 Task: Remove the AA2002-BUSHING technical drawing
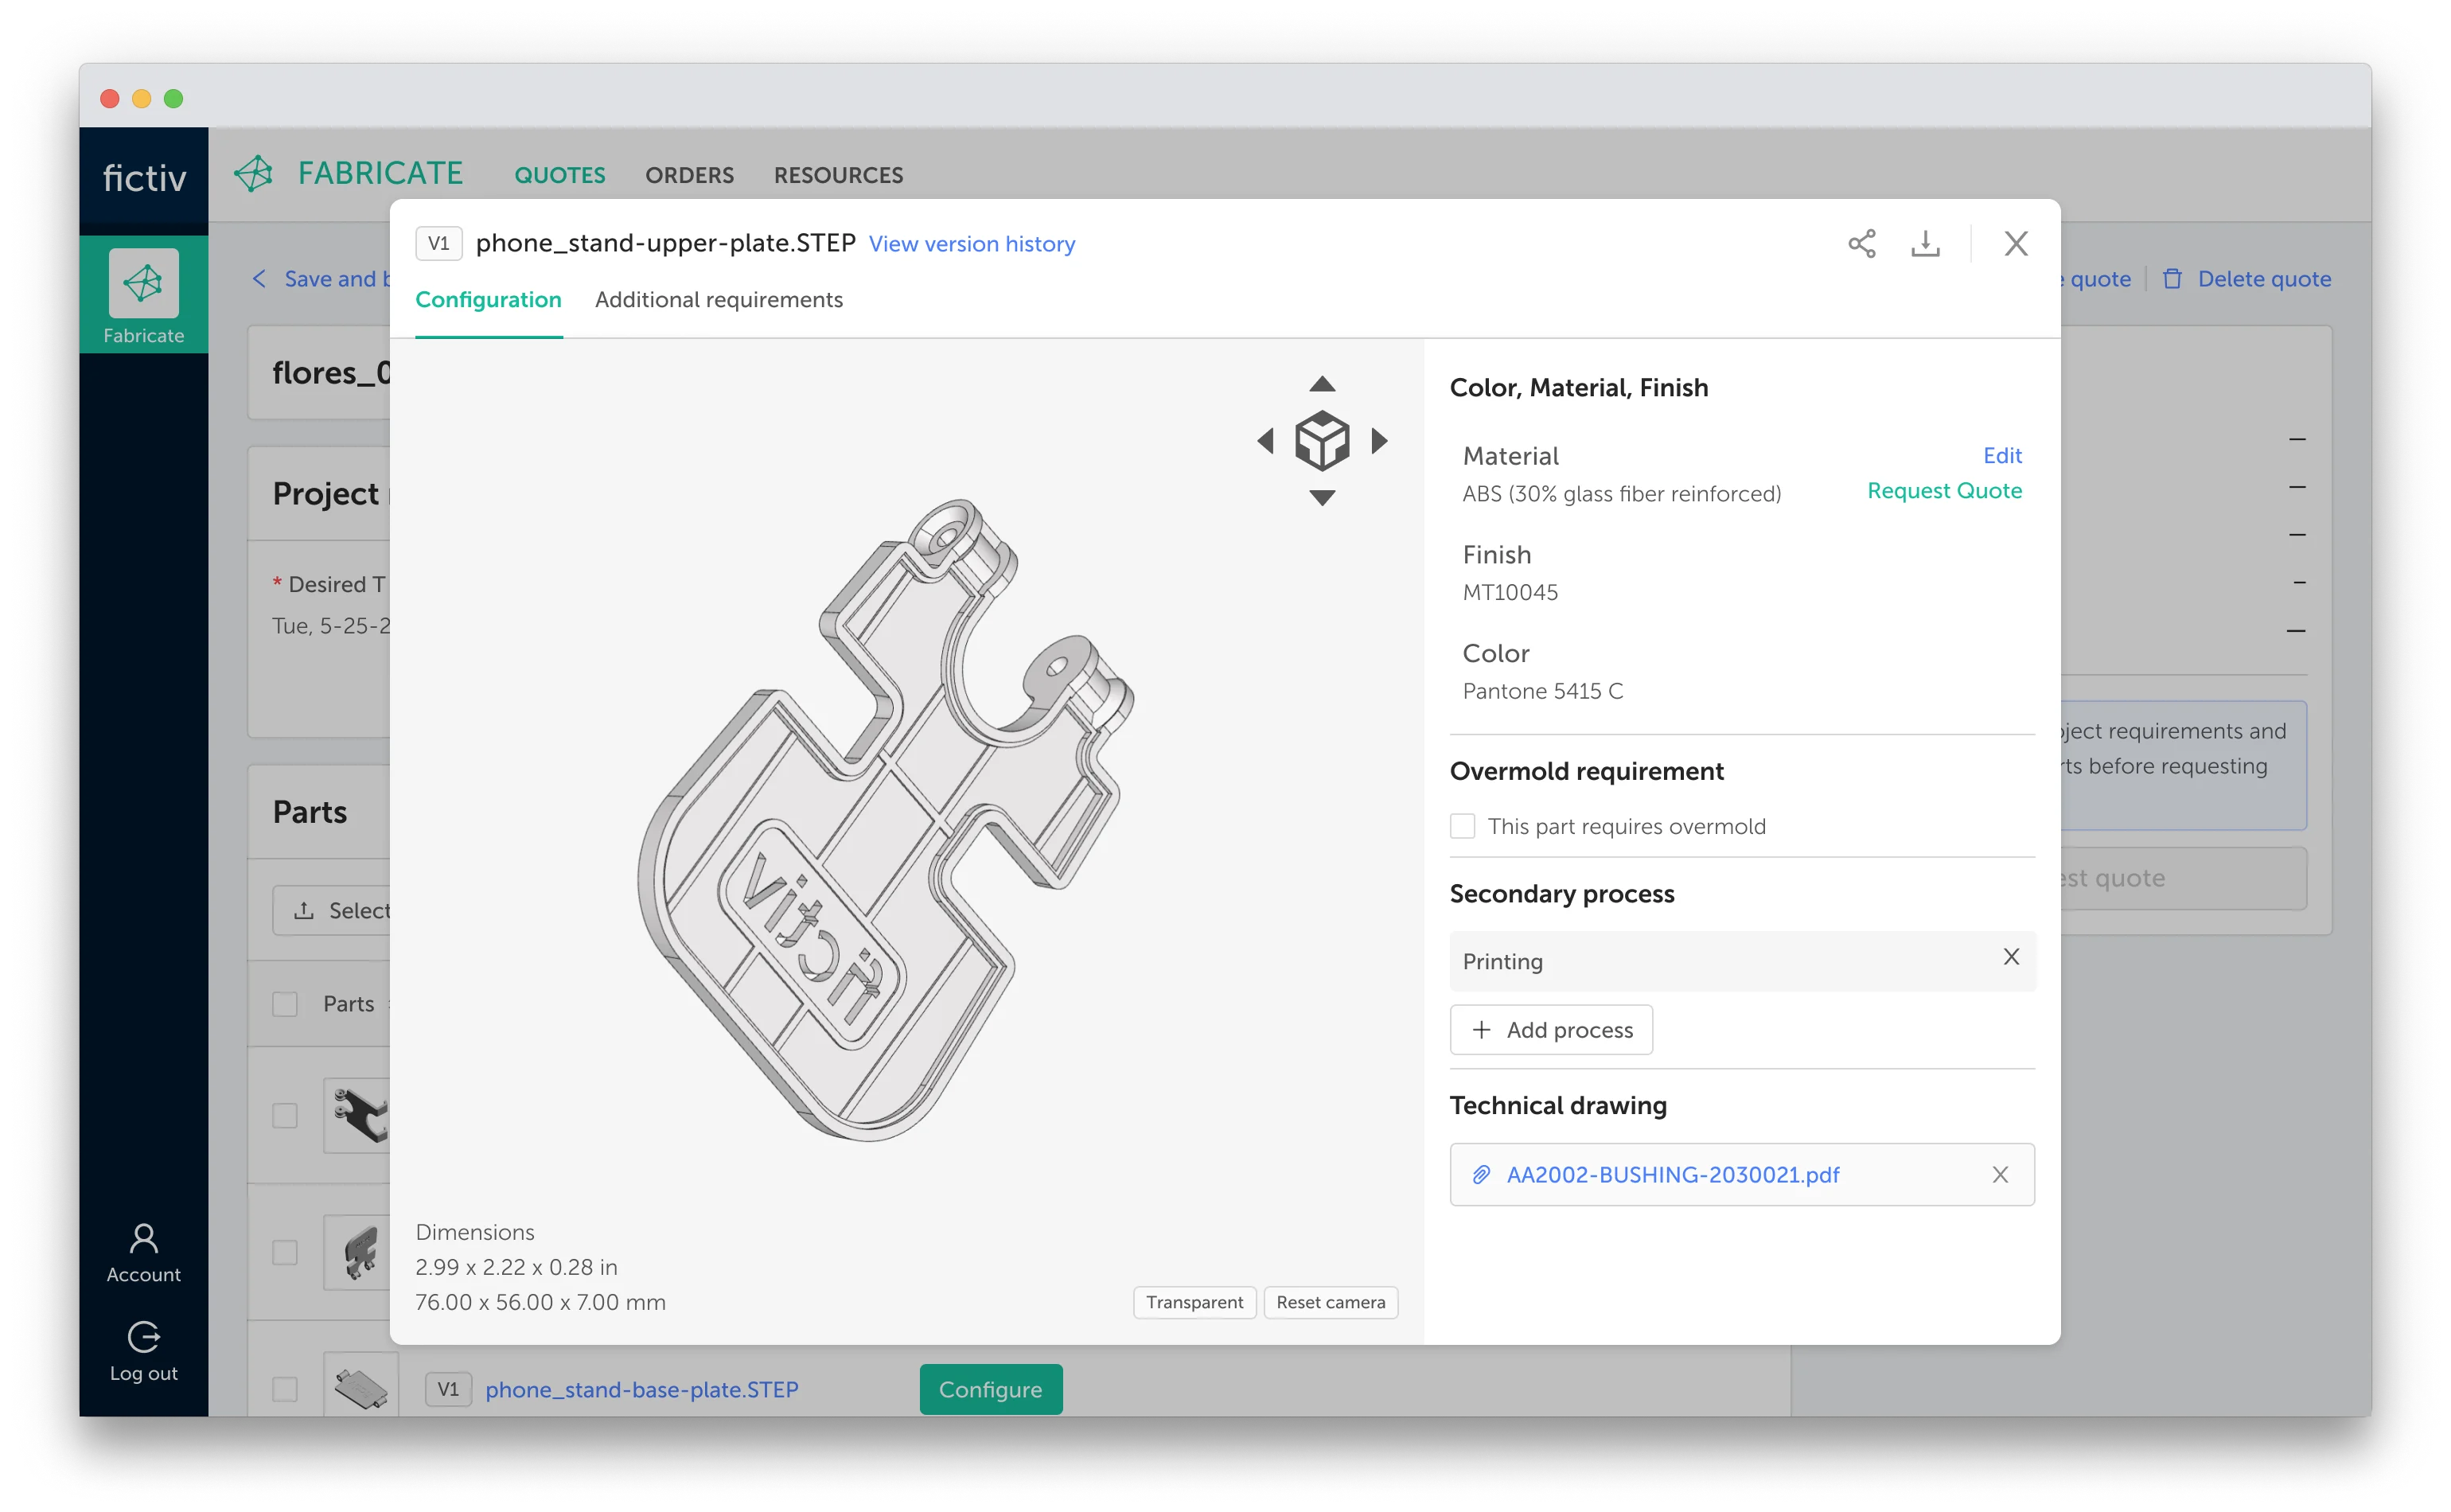click(2000, 1175)
